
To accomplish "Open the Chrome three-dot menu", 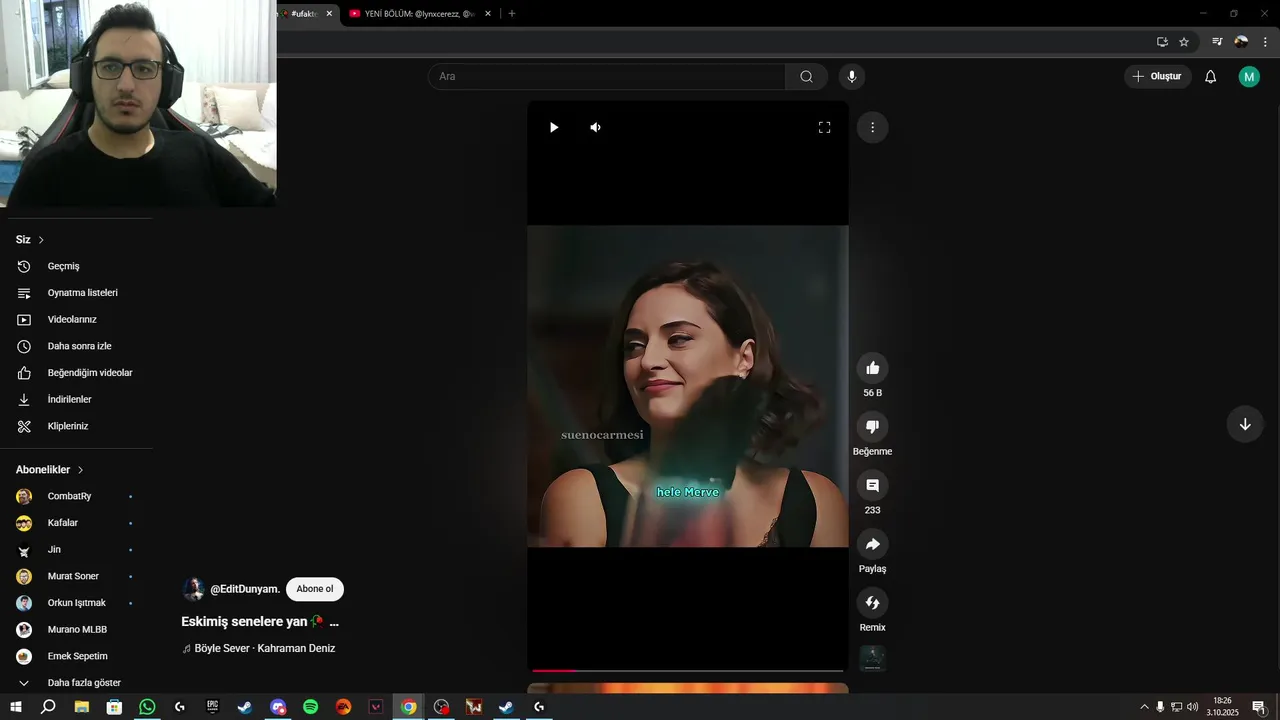I will 1265,42.
